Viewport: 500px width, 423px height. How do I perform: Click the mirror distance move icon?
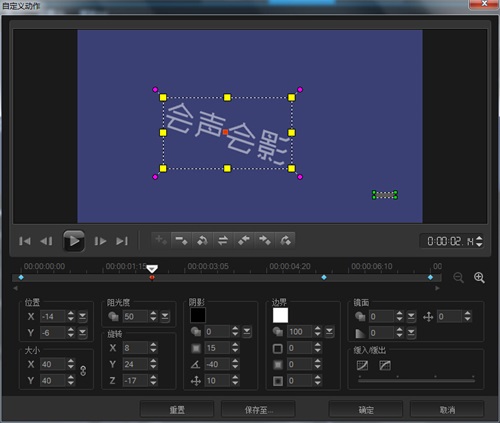pyautogui.click(x=428, y=317)
